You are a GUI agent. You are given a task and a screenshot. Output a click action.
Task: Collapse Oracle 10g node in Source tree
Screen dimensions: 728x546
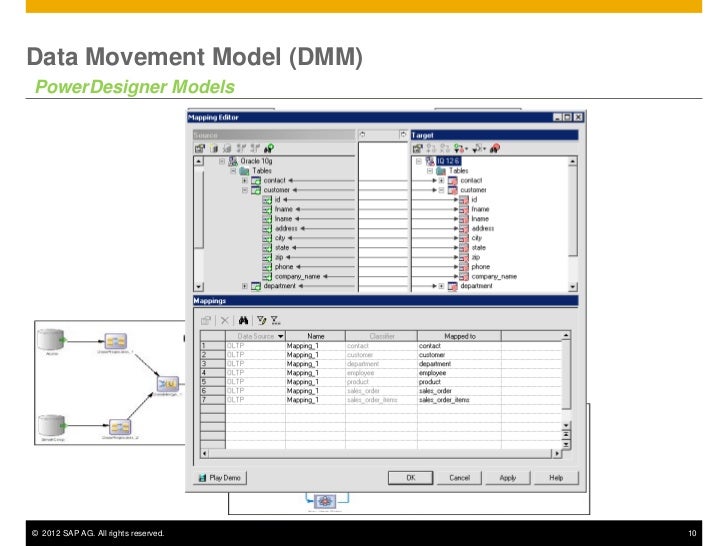point(222,161)
